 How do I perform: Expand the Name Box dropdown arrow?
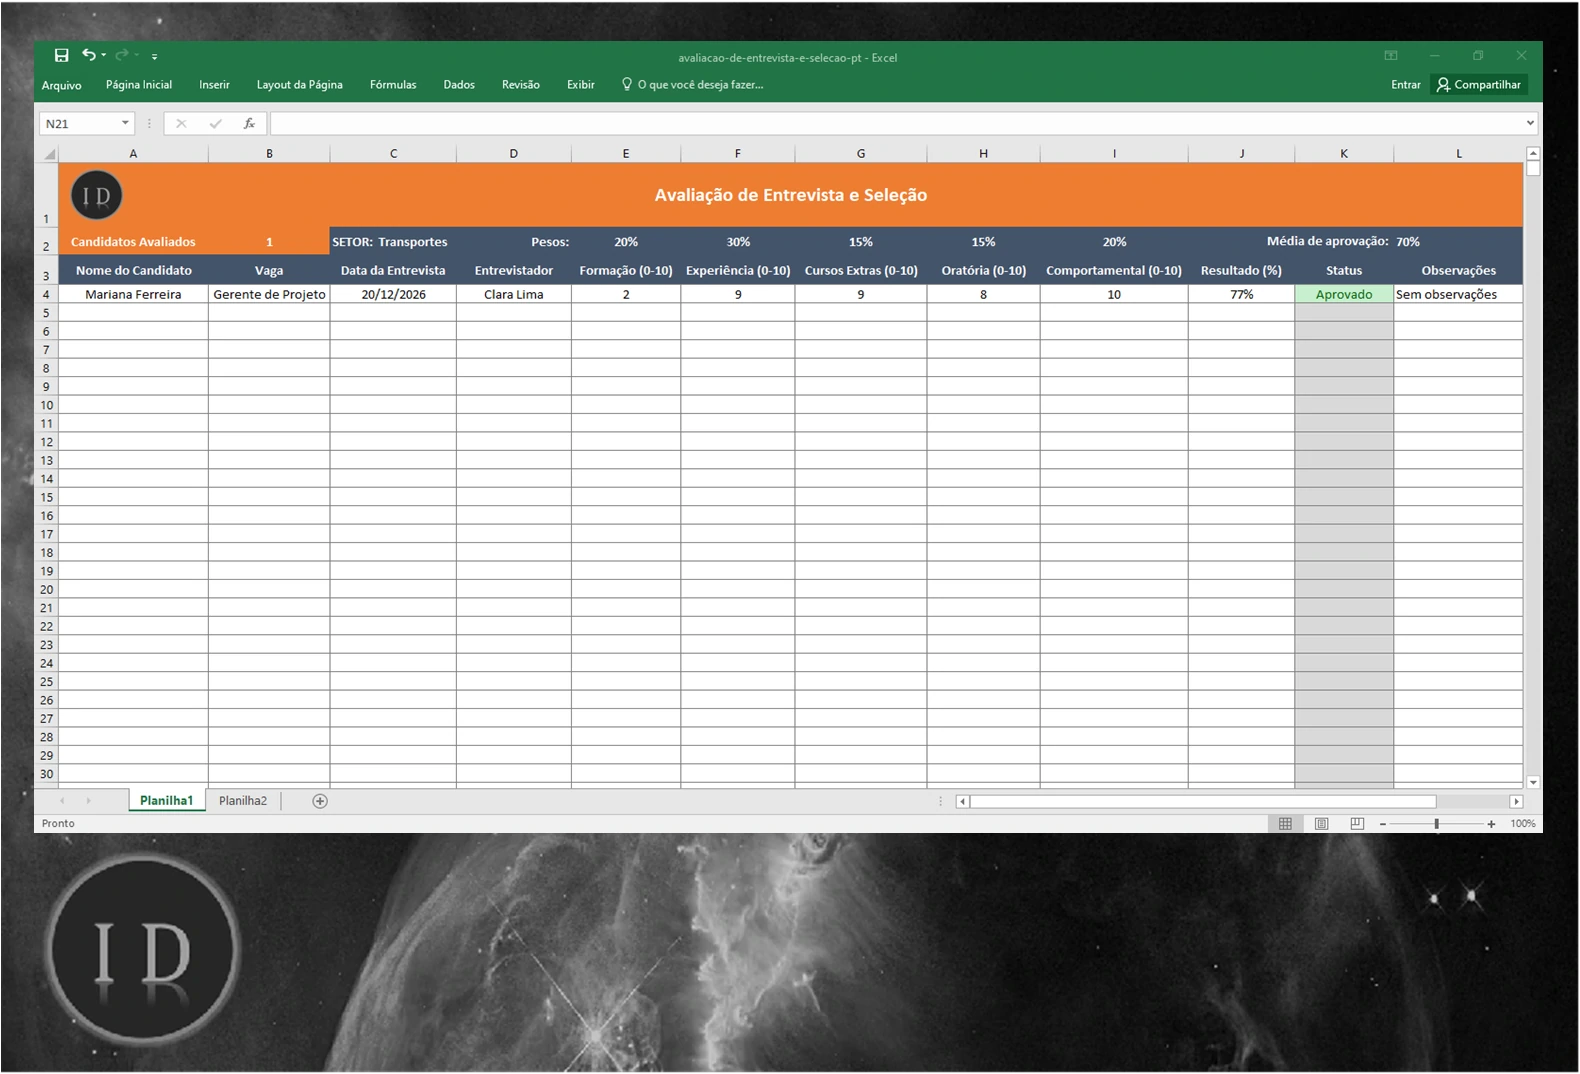click(x=125, y=123)
